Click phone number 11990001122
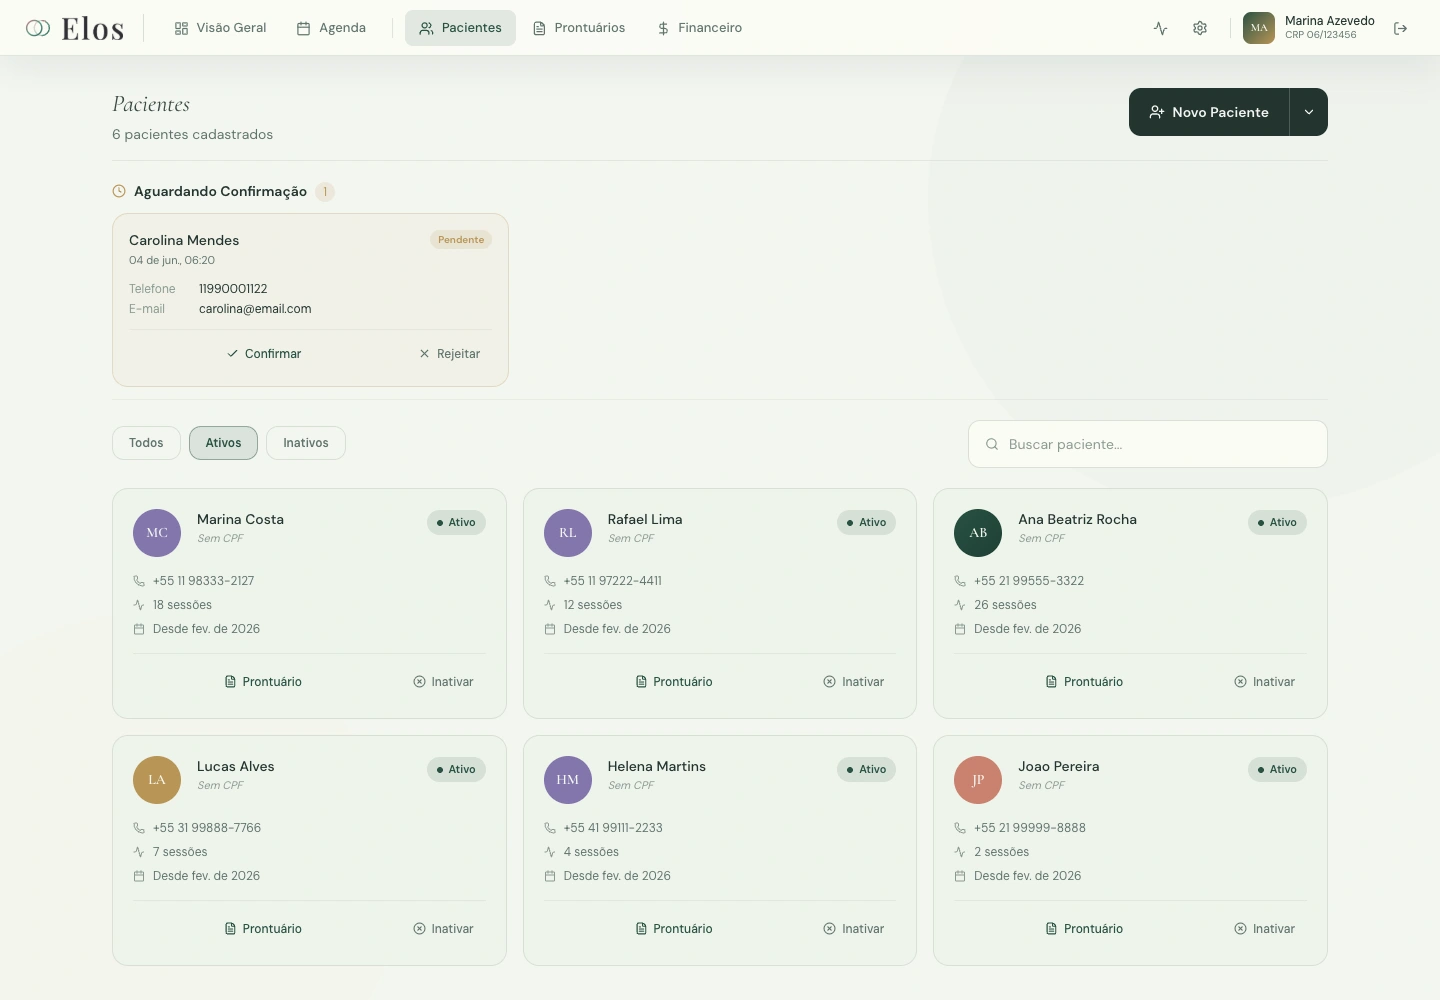The height and width of the screenshot is (1000, 1440). coord(233,289)
